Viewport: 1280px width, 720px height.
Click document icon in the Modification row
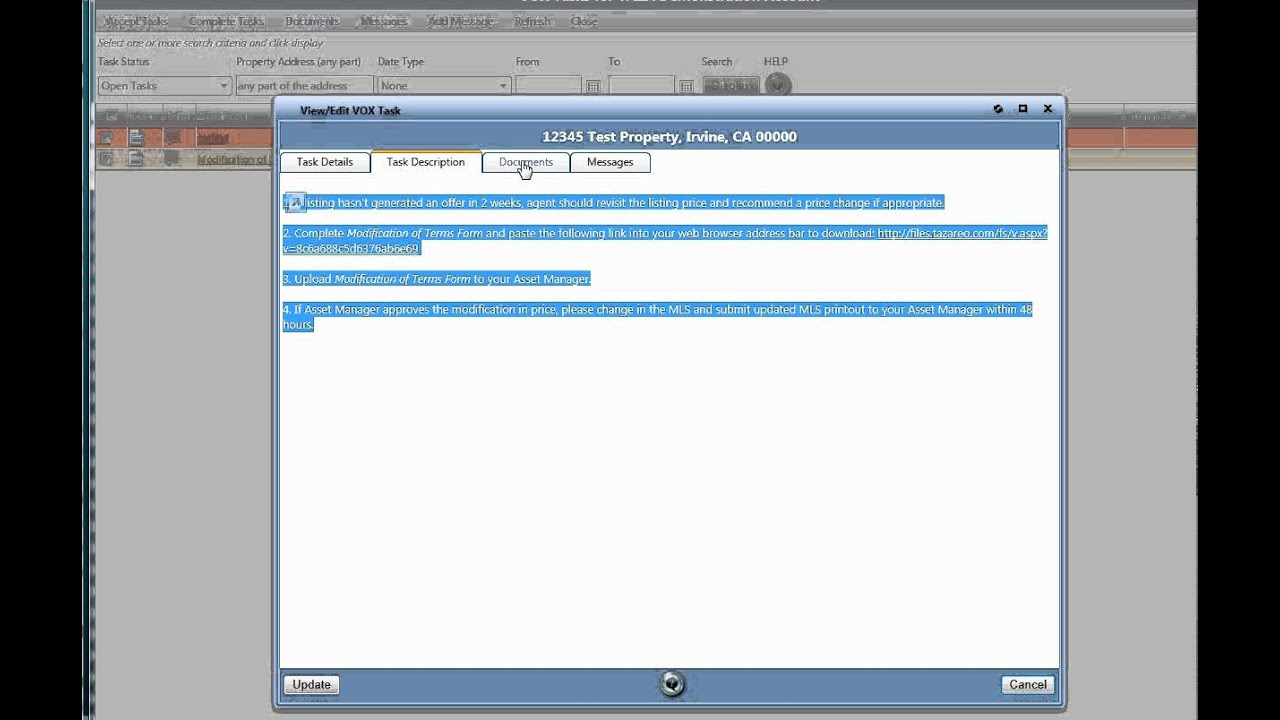tap(136, 158)
